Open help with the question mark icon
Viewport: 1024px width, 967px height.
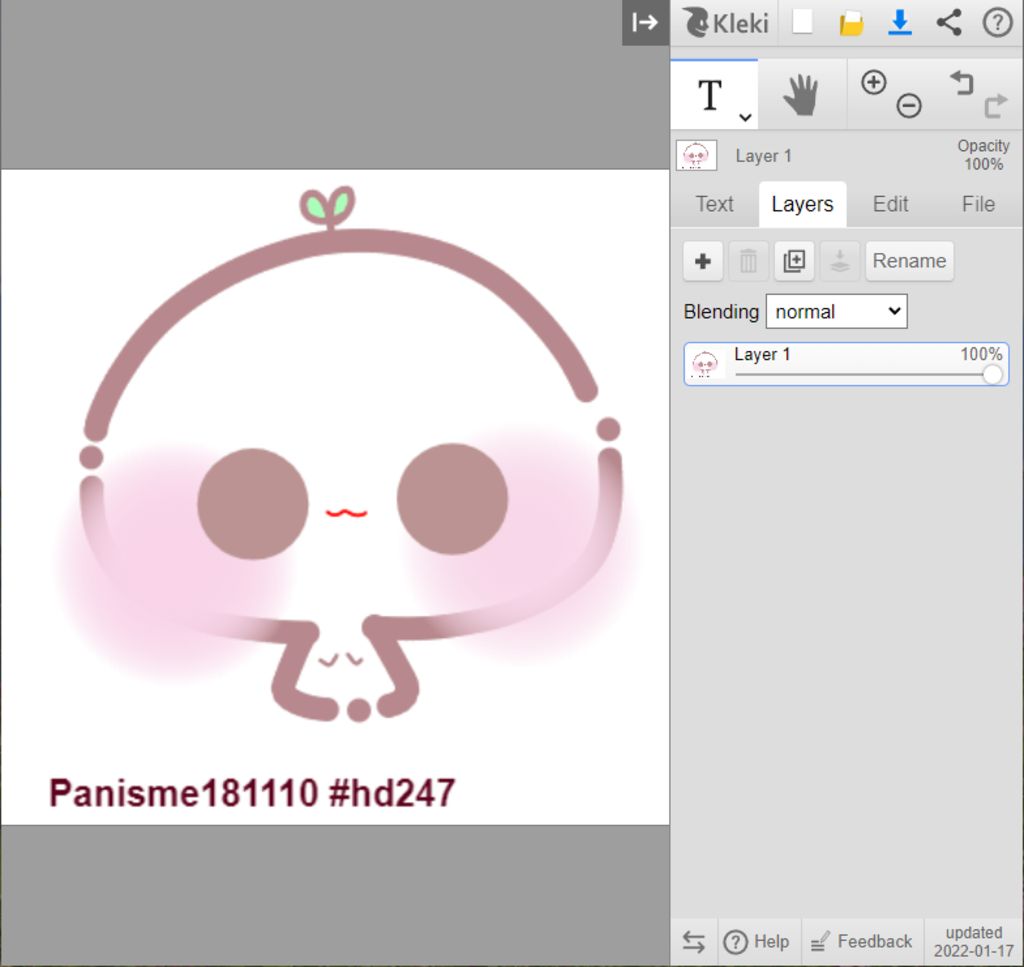tap(997, 23)
